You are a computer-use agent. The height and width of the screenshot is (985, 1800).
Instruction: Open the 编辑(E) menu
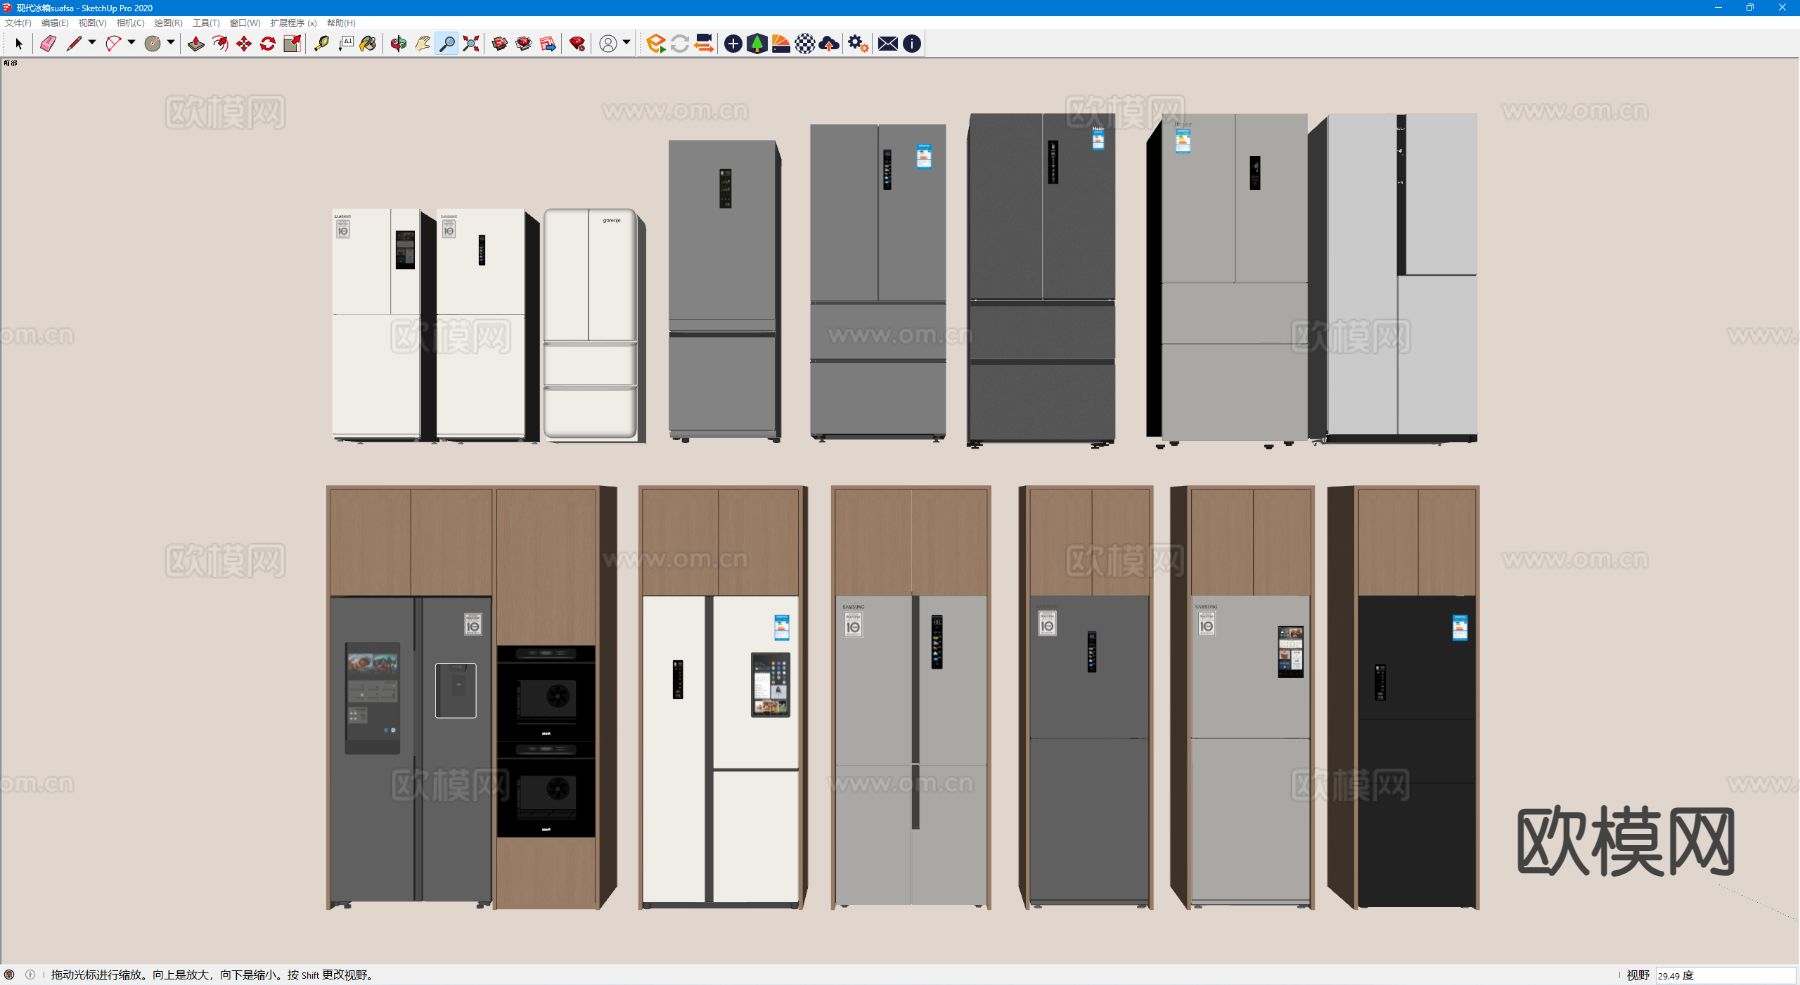55,23
